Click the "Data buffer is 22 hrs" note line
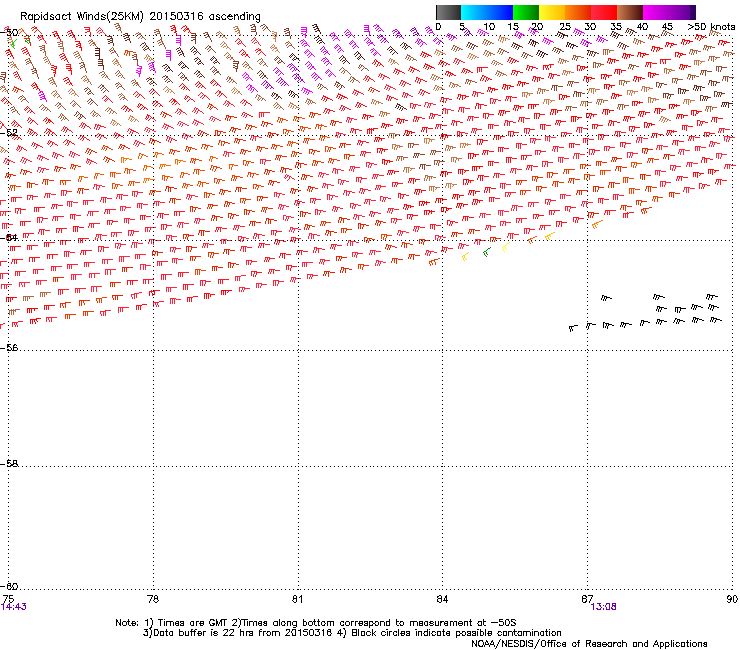This screenshot has width=740, height=650. coord(352,633)
